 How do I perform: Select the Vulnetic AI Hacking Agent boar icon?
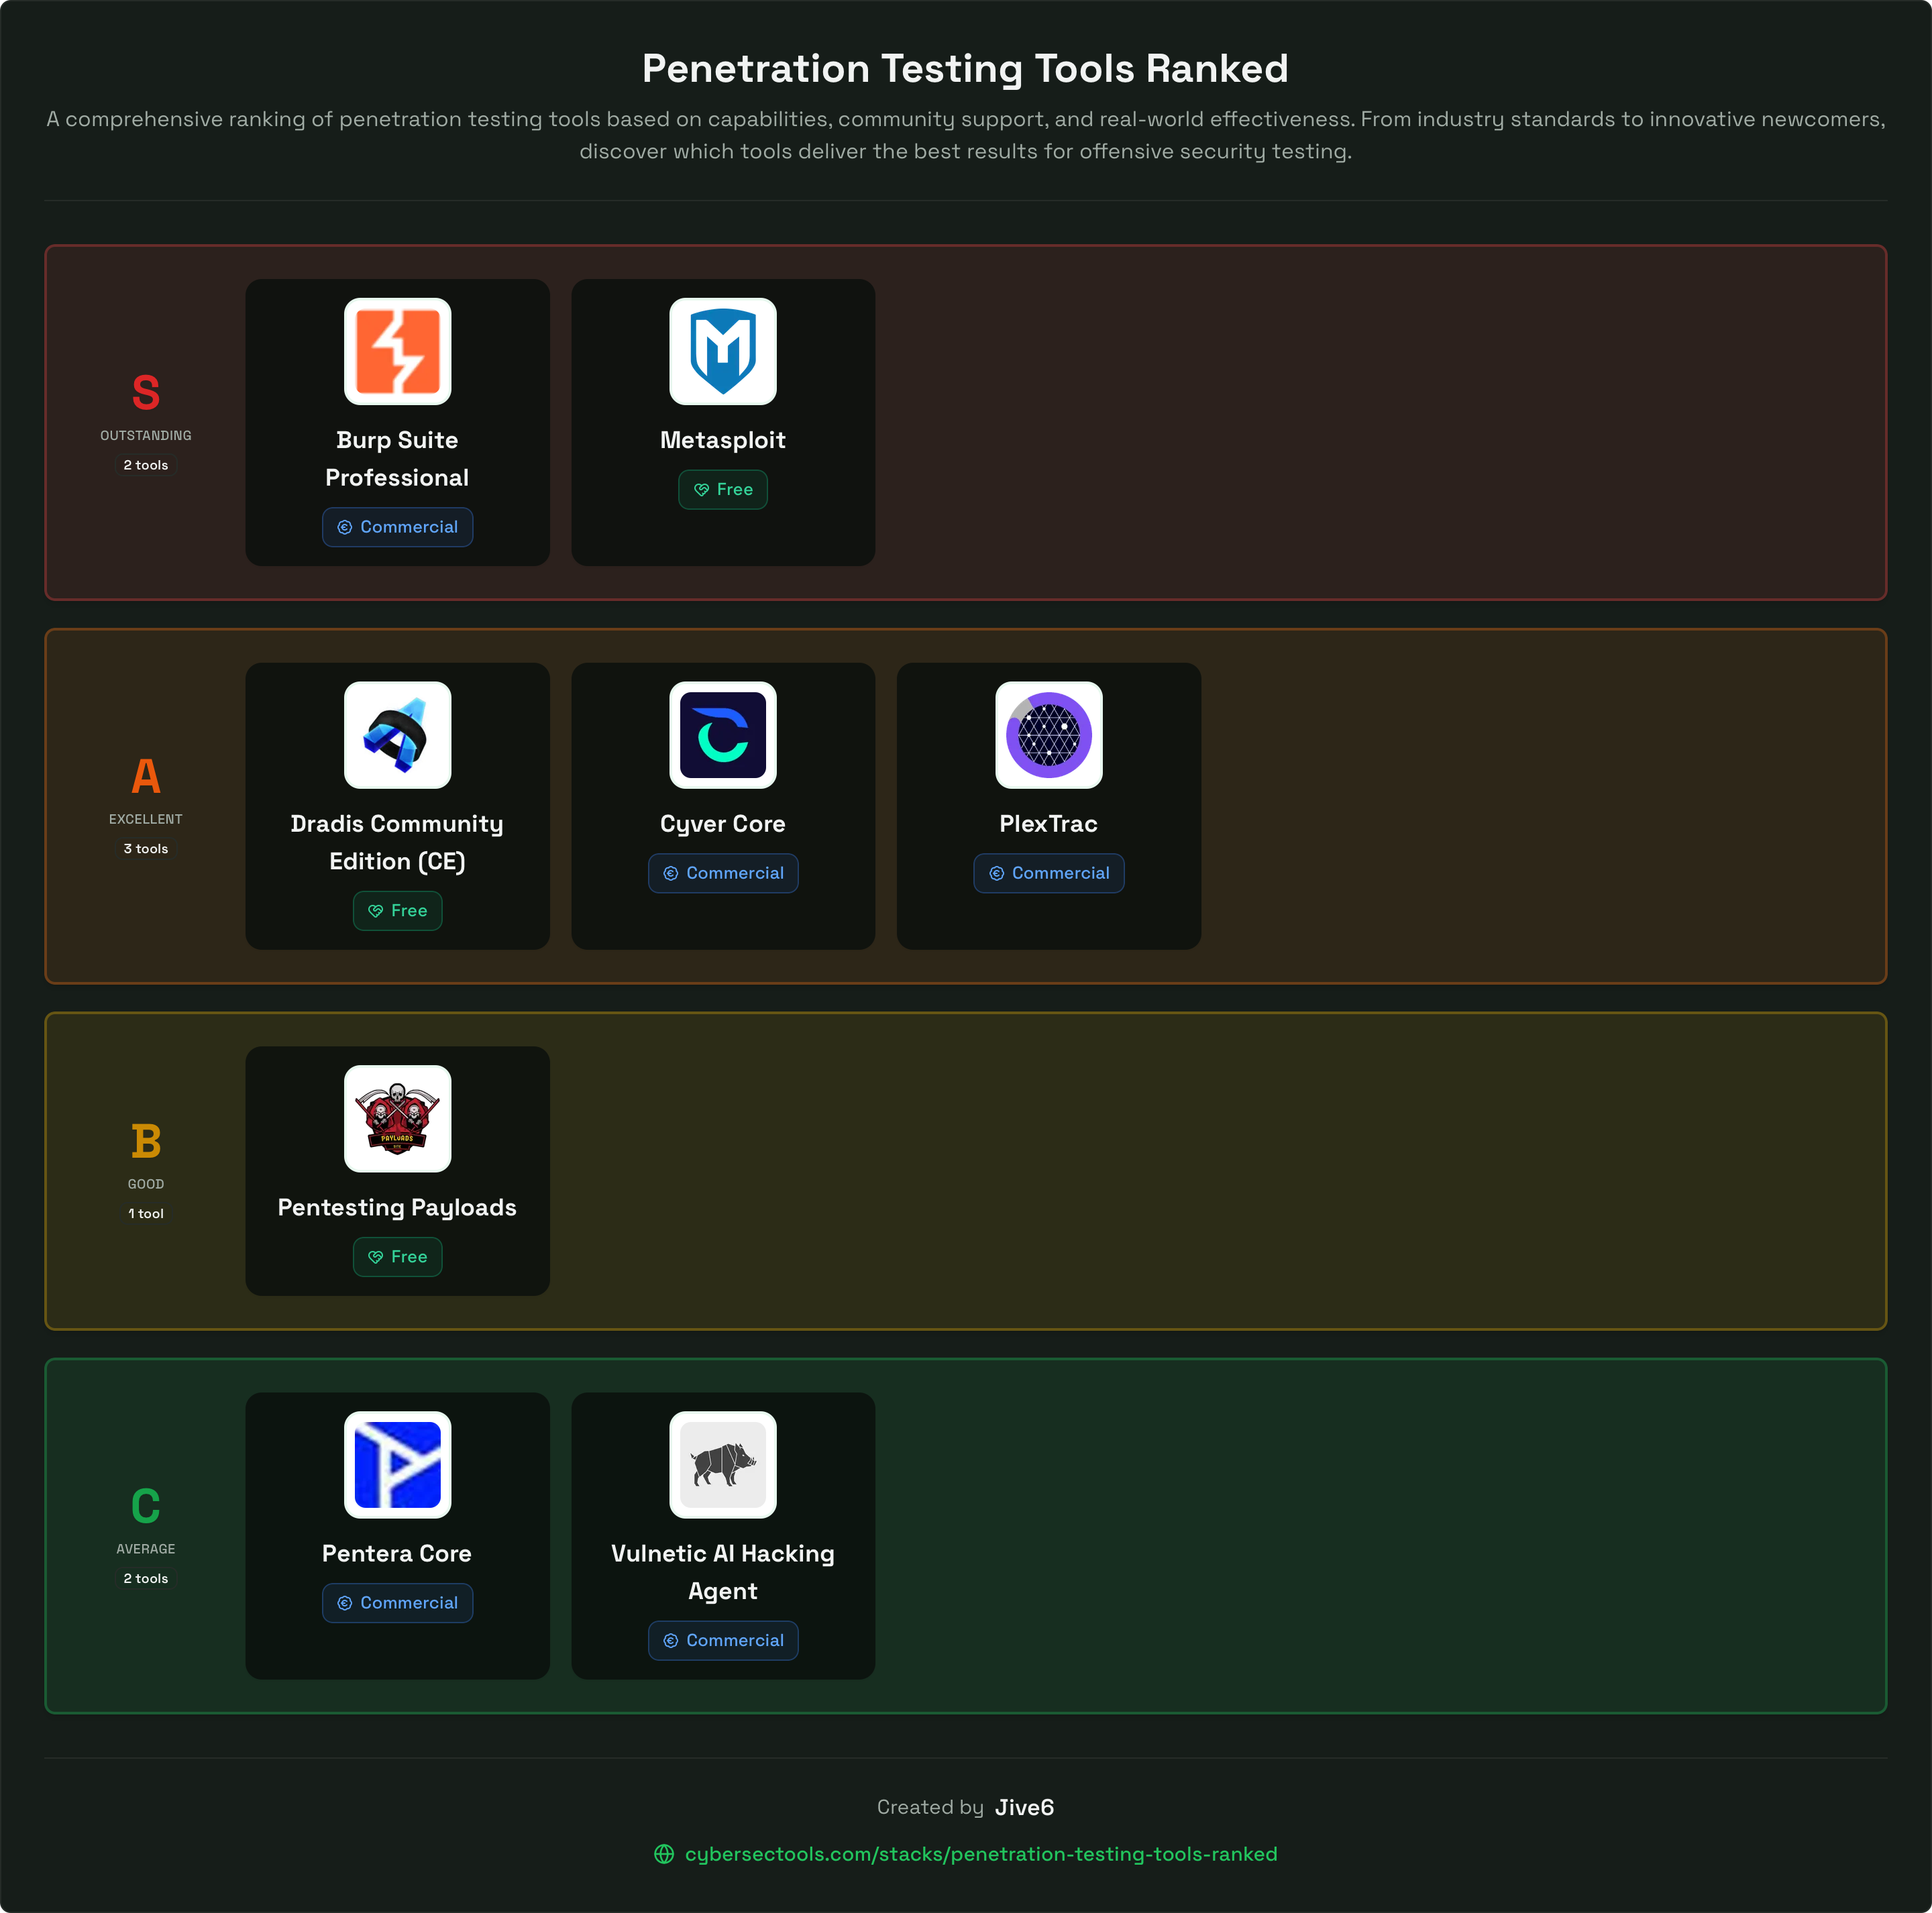(x=723, y=1466)
